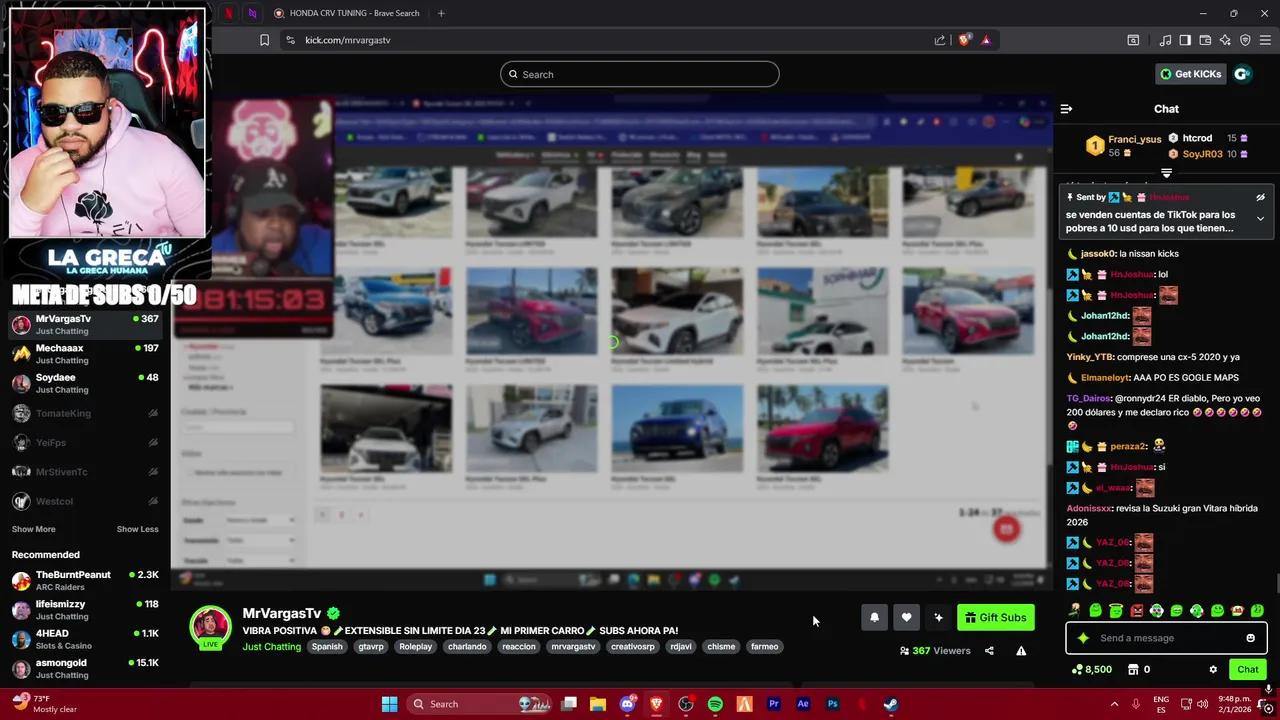The image size is (1280, 720).
Task: Open Brave Leo AI sparkle icon
Action: 1225,40
